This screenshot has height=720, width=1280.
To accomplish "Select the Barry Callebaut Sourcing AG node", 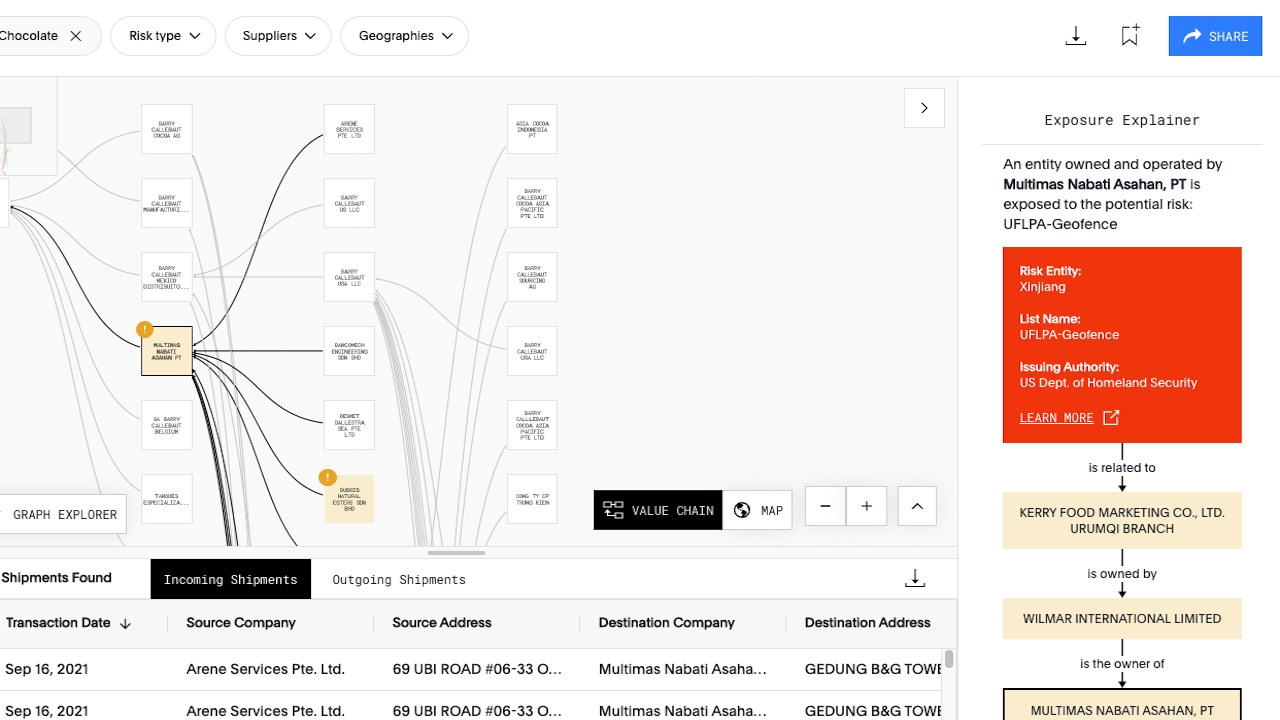I will pos(532,277).
